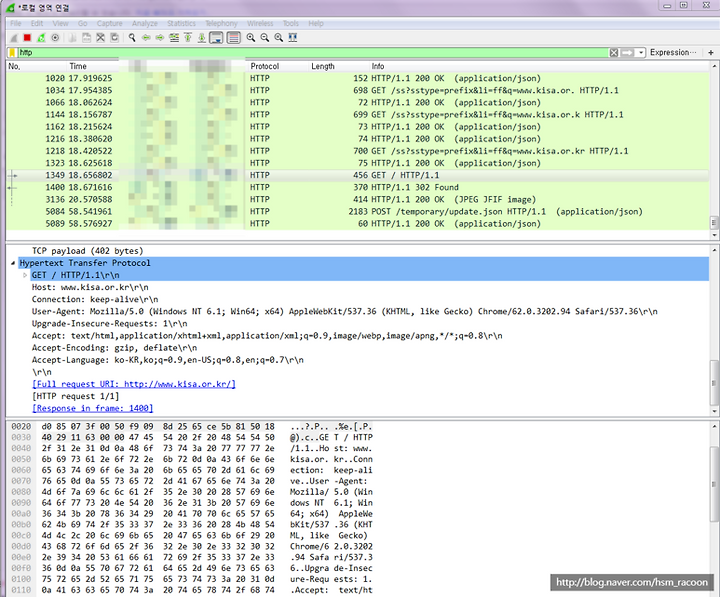
Task: Find a packet with magnifier icon
Action: coord(132,38)
